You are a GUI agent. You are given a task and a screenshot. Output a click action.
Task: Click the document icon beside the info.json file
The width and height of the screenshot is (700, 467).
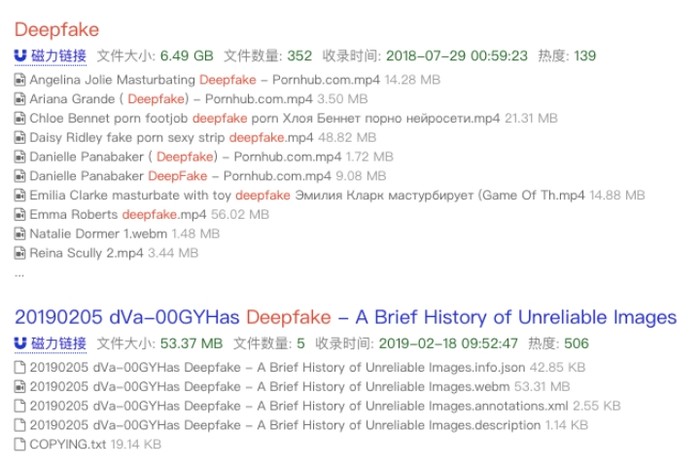point(20,367)
